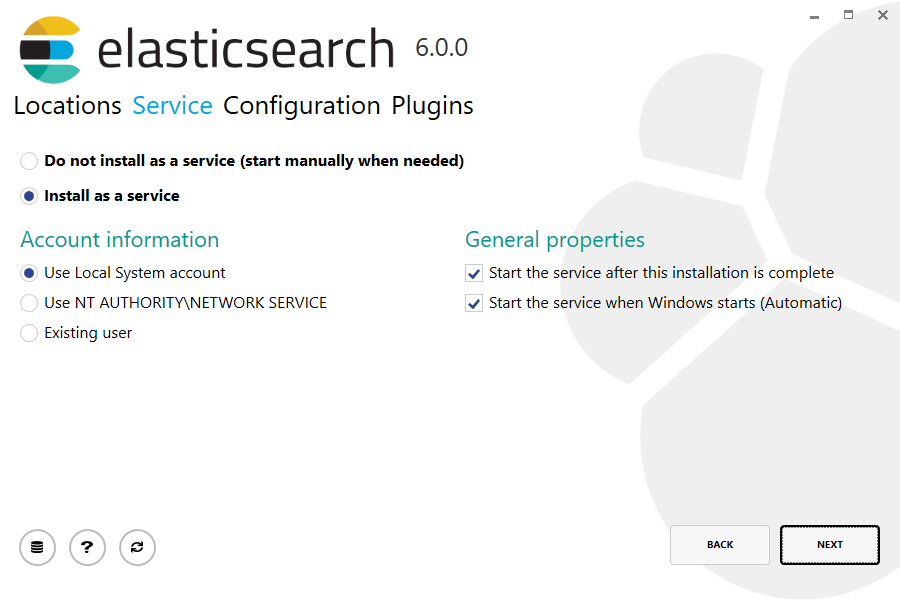Image resolution: width=900 pixels, height=600 pixels.
Task: Click the refresh arrows icon button
Action: pos(137,547)
